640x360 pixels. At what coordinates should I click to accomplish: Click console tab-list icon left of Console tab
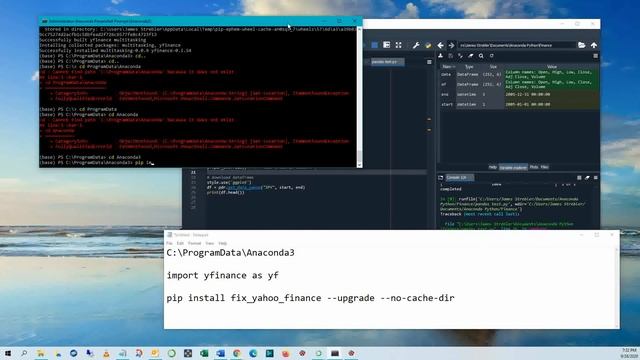point(441,178)
